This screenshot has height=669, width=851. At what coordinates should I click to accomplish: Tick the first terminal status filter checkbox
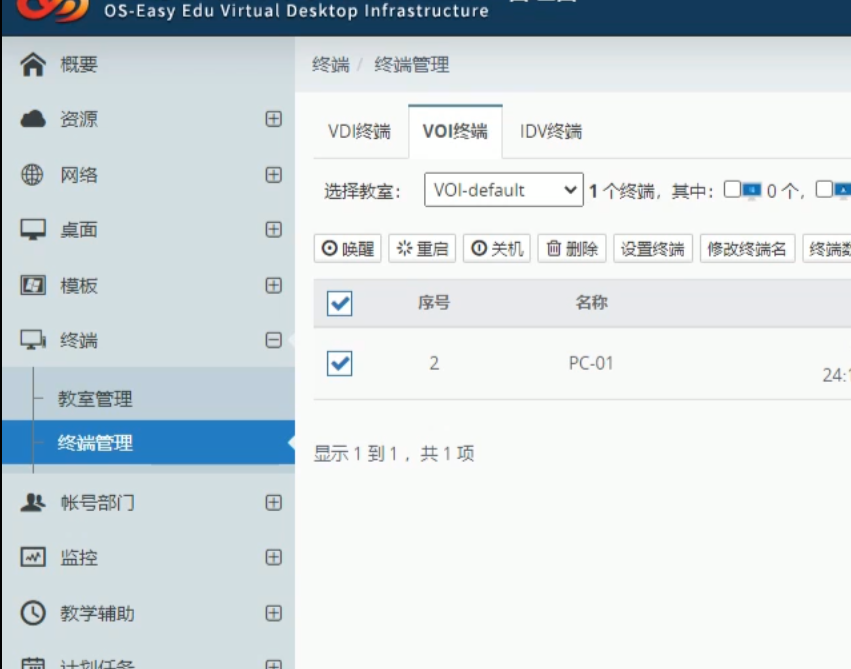(x=732, y=190)
